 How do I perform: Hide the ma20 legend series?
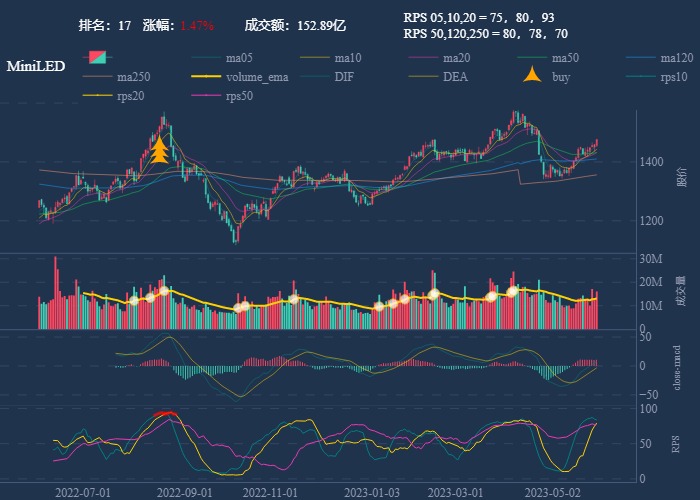[439, 58]
